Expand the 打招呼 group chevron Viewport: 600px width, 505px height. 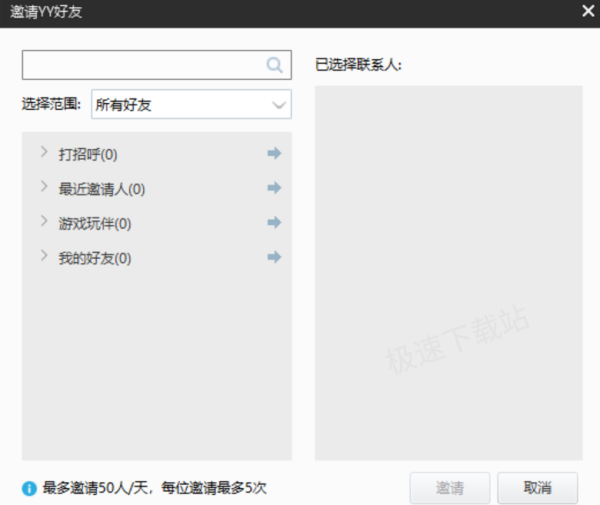43,152
